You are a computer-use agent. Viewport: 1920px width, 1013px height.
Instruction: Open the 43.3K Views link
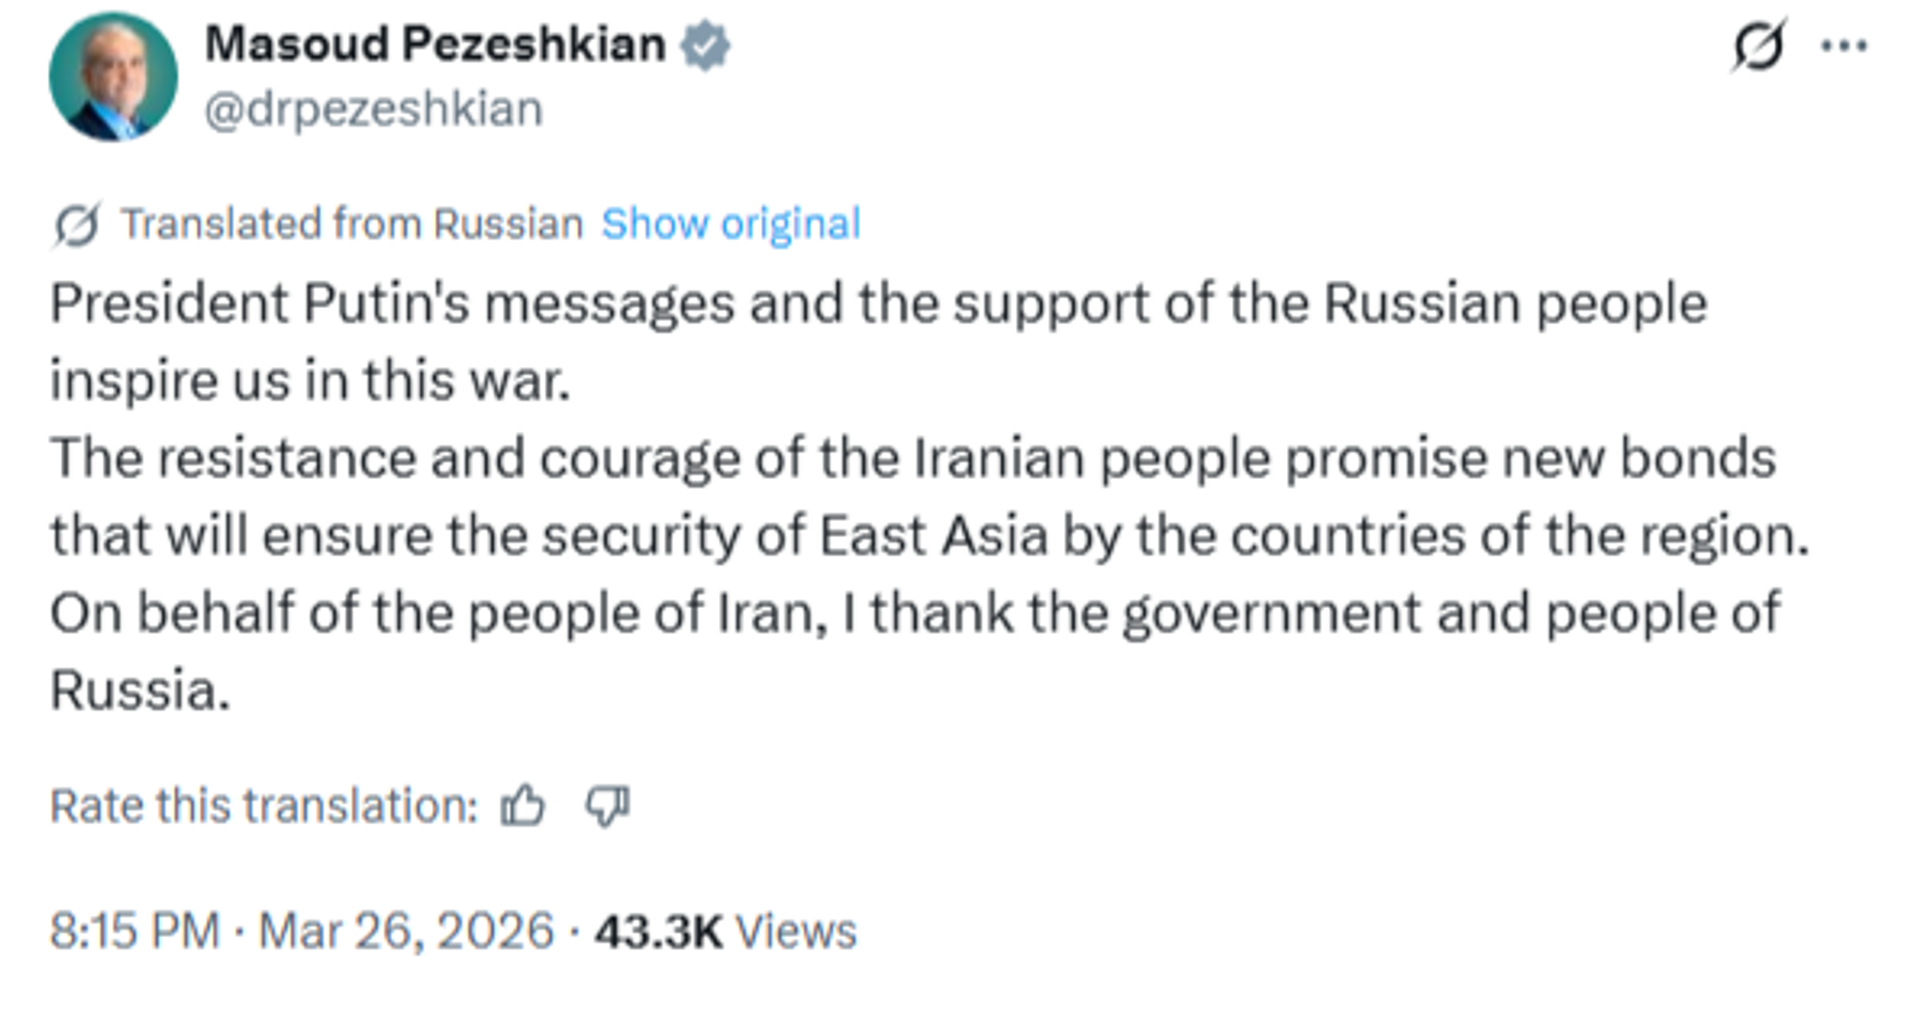pyautogui.click(x=723, y=929)
